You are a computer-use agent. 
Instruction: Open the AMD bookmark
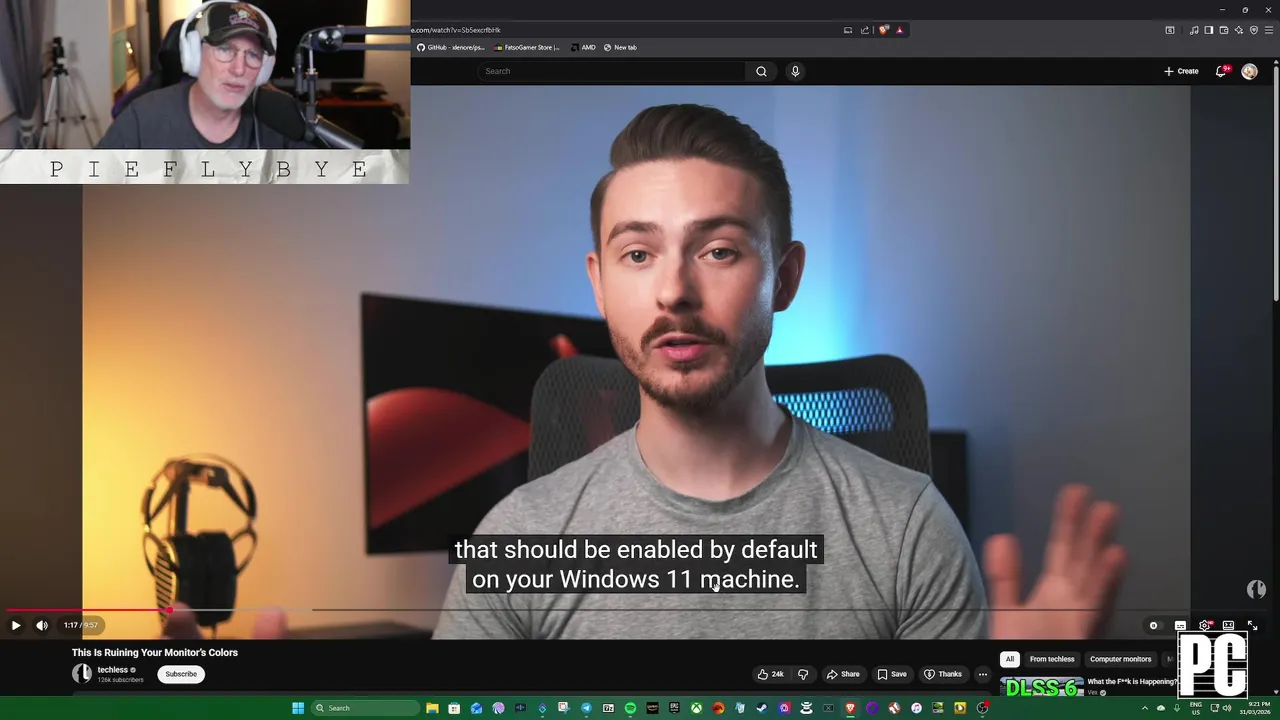click(583, 47)
